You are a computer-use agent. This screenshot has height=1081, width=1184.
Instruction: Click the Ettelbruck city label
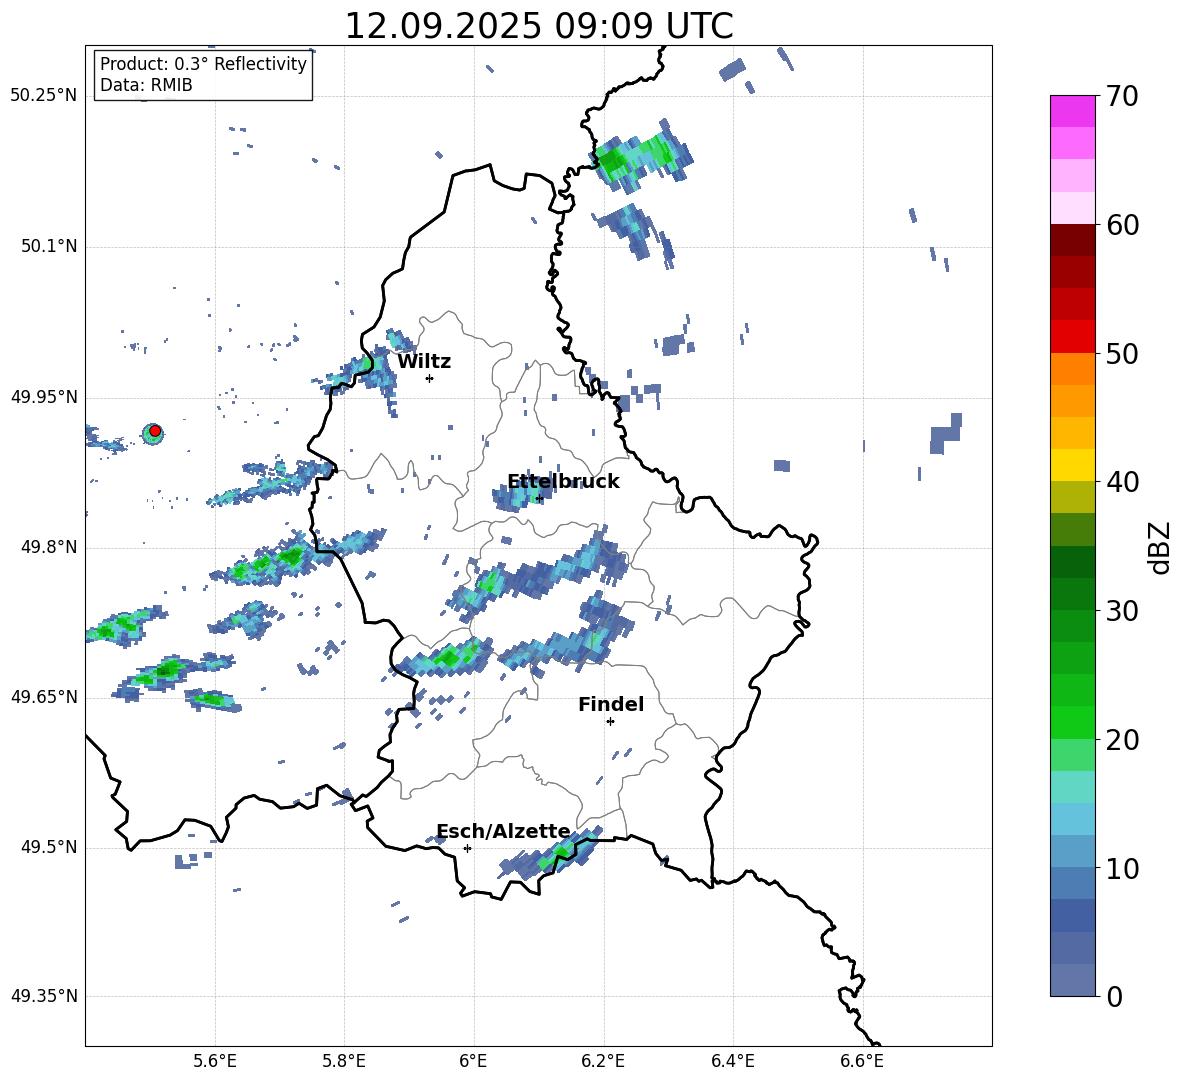(563, 482)
